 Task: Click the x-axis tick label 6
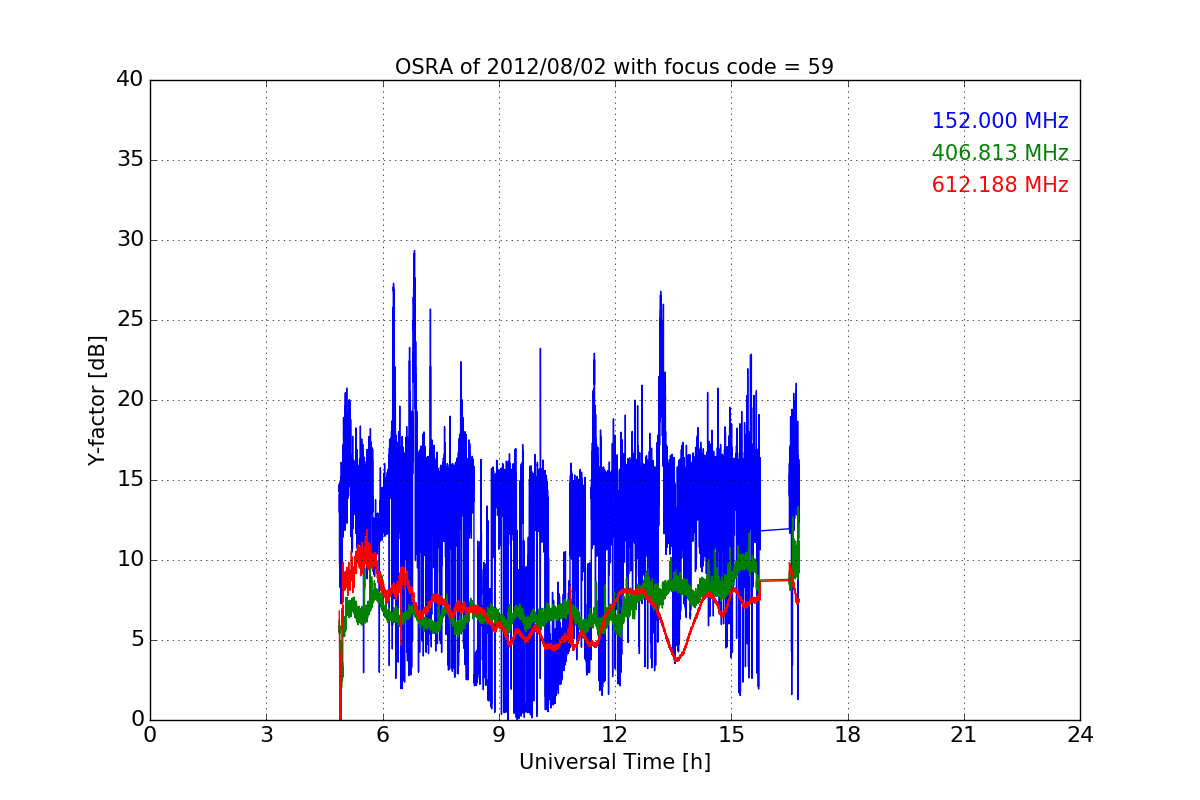(x=382, y=734)
